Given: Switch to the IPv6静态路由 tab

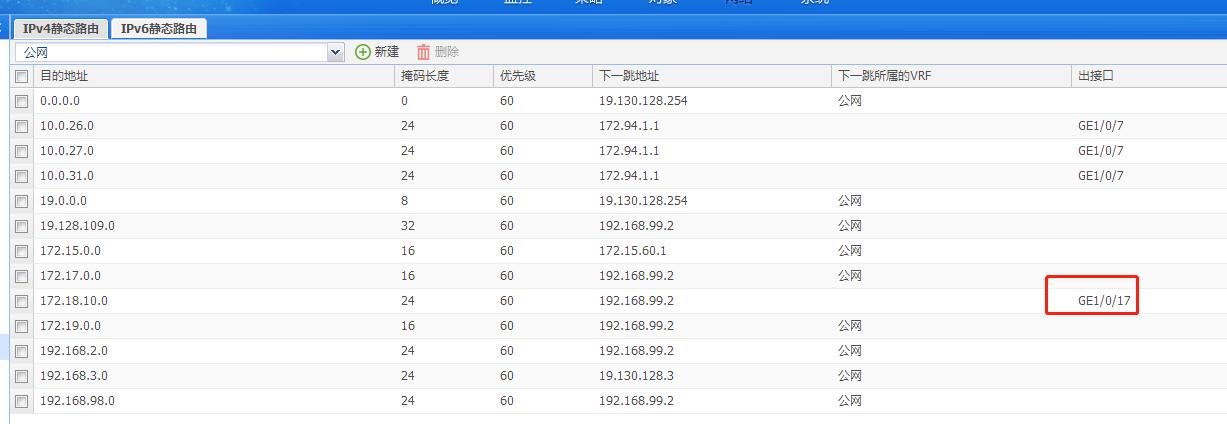Looking at the screenshot, I should coord(160,29).
